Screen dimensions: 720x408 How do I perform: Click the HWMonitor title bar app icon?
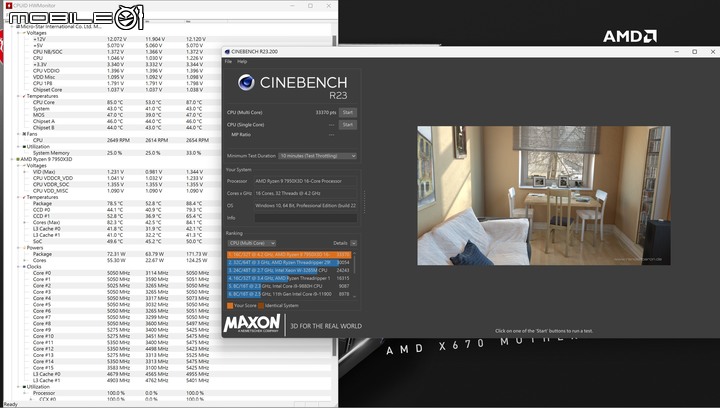click(x=8, y=6)
